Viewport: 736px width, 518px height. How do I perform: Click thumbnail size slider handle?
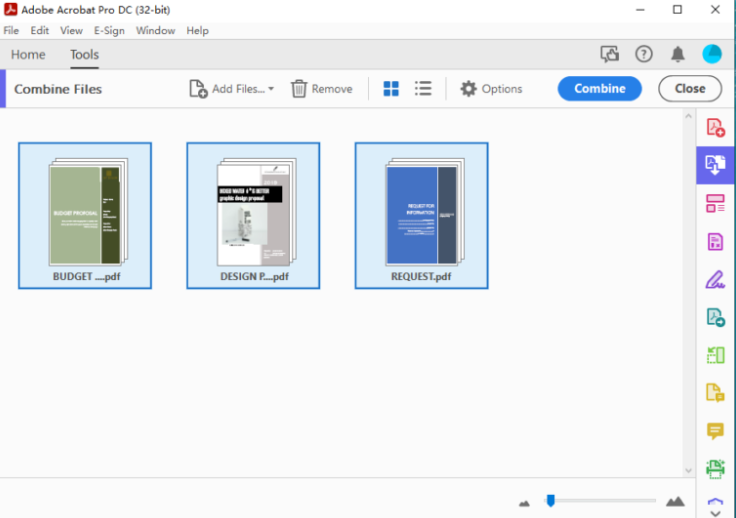[x=551, y=501]
